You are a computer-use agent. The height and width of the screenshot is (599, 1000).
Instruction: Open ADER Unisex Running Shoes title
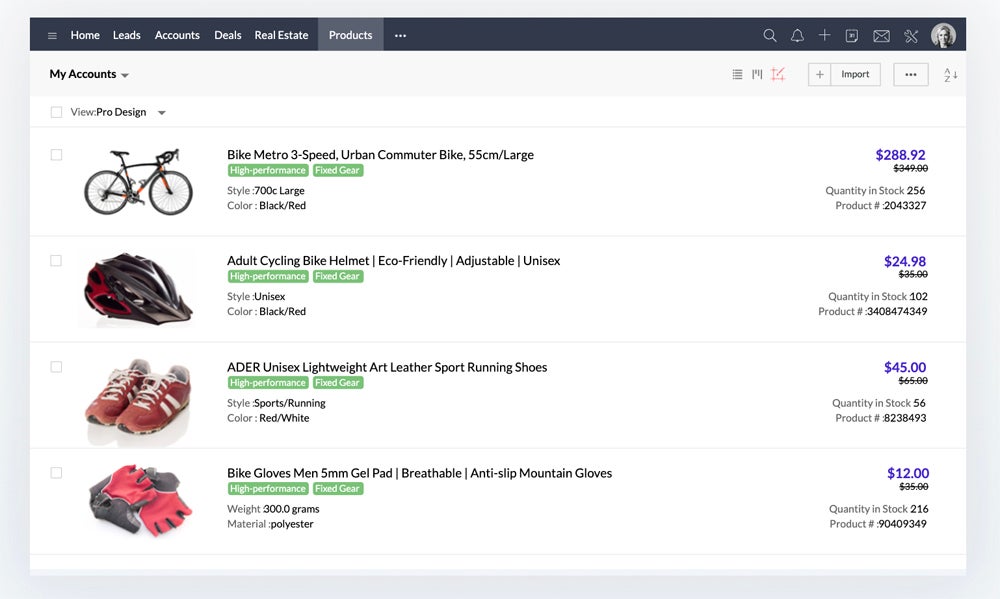[x=387, y=367]
